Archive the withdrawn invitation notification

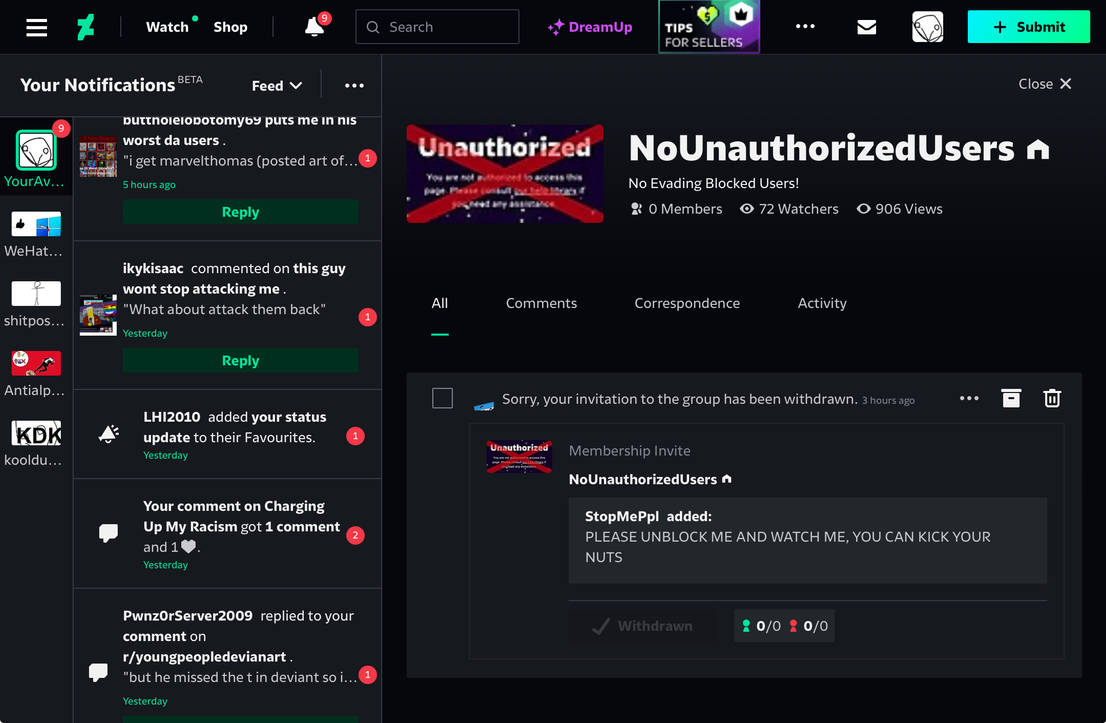pyautogui.click(x=1011, y=398)
